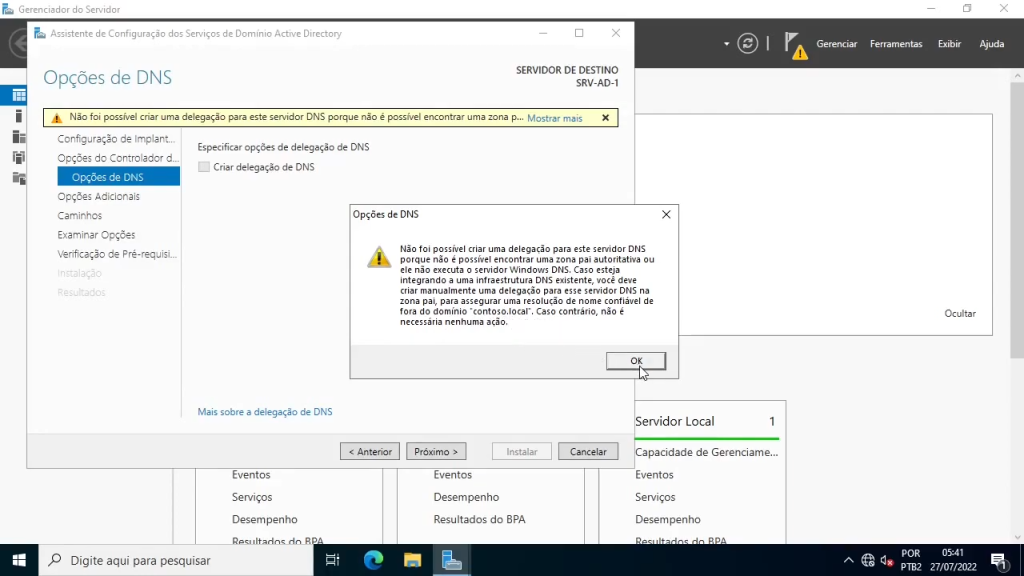1024x576 pixels.
Task: Select the fourth role icon in the sidebar
Action: coord(19,157)
